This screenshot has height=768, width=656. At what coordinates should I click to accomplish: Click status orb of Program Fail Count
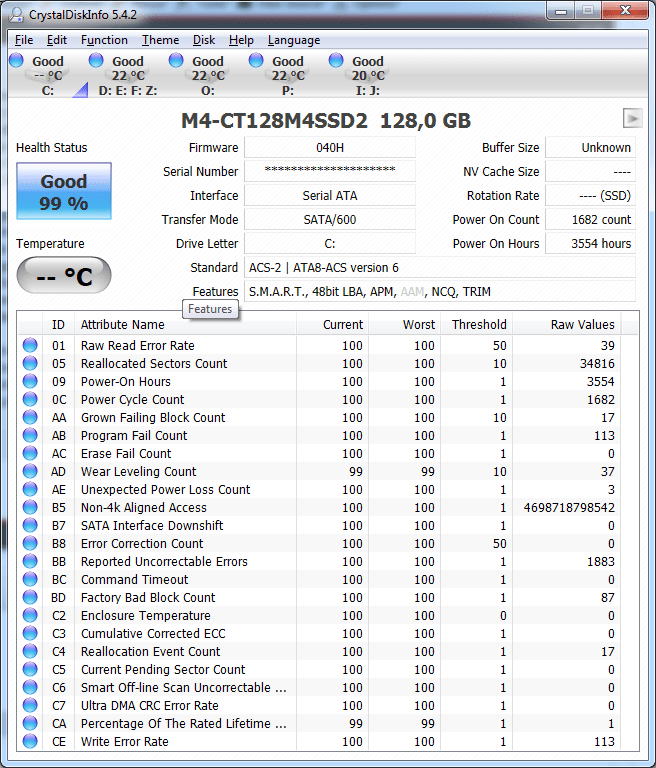coord(30,435)
